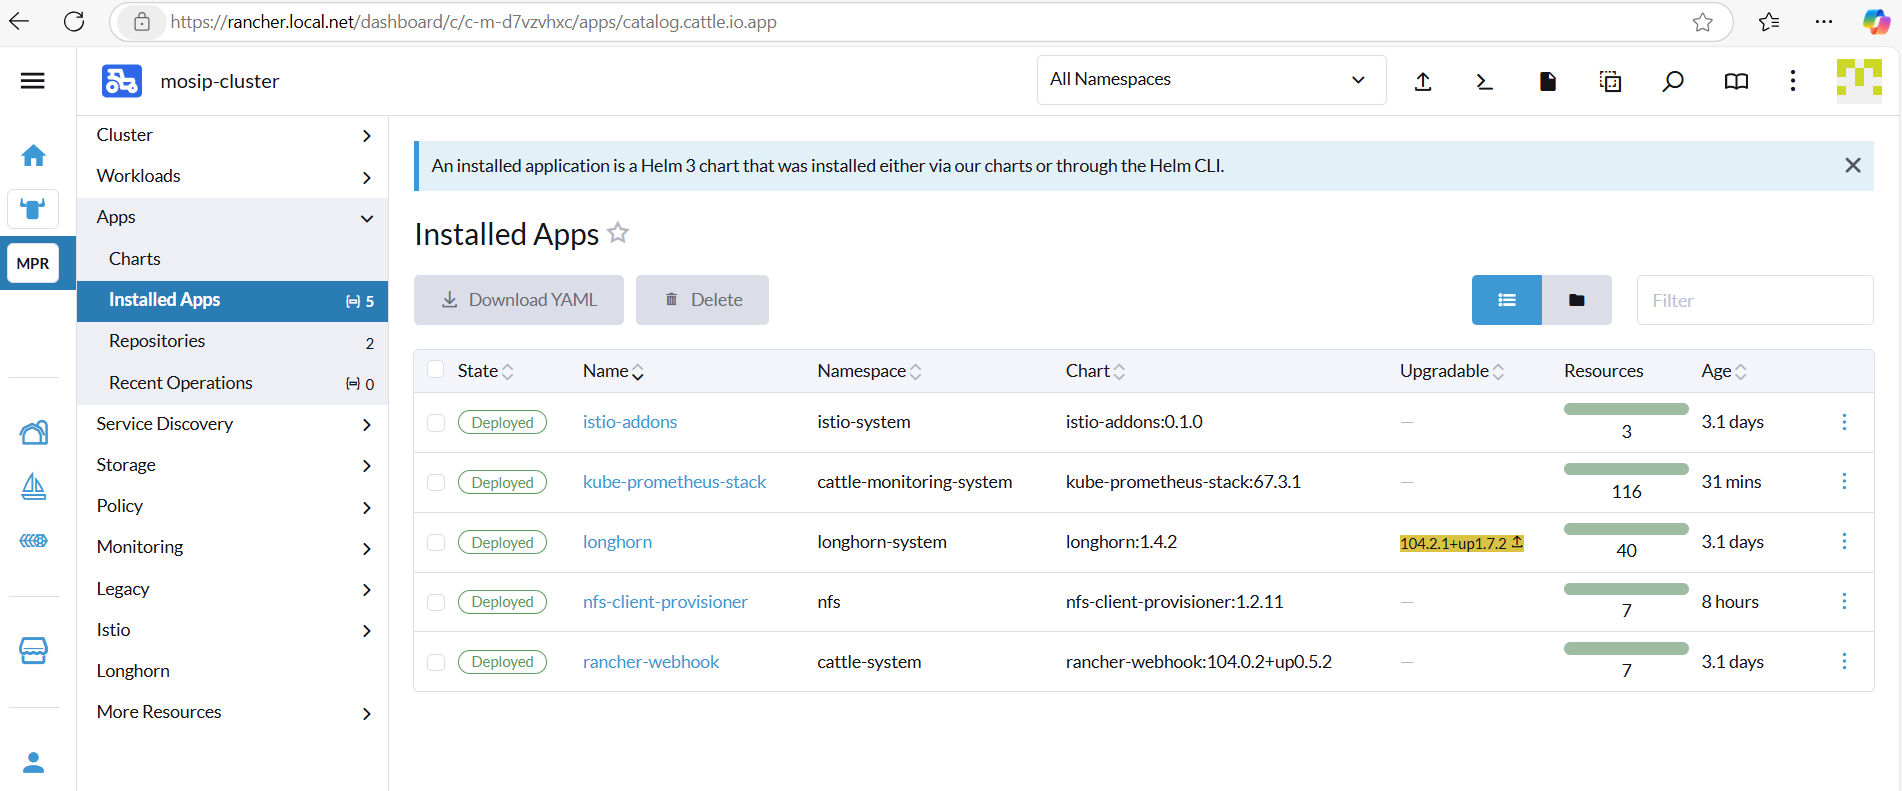The image size is (1902, 791).
Task: Open the hamburger navigation menu
Action: pyautogui.click(x=33, y=81)
